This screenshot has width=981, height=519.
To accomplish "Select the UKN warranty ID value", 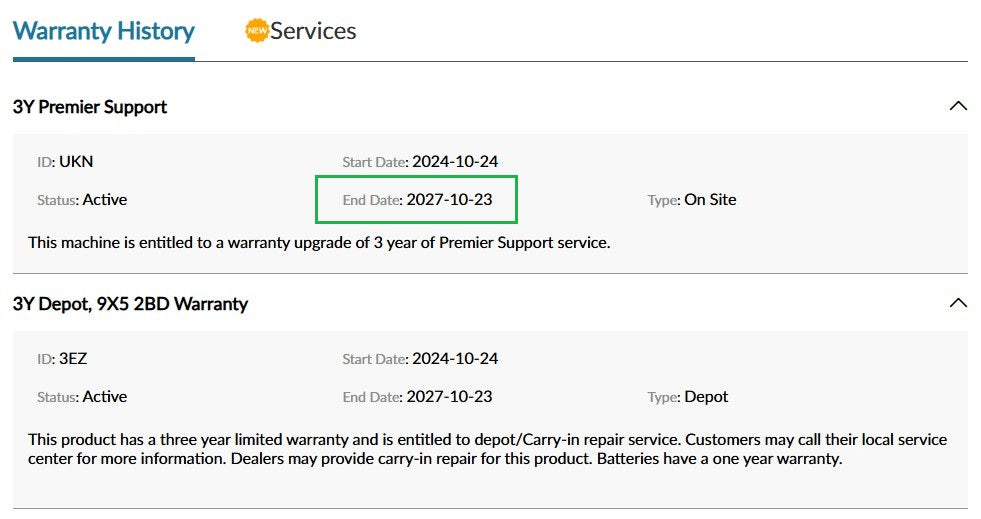I will pos(76,161).
